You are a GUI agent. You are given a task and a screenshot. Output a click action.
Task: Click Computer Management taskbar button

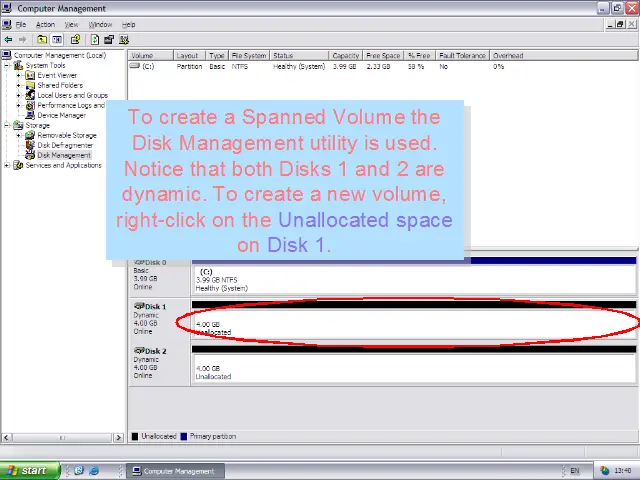(x=175, y=471)
